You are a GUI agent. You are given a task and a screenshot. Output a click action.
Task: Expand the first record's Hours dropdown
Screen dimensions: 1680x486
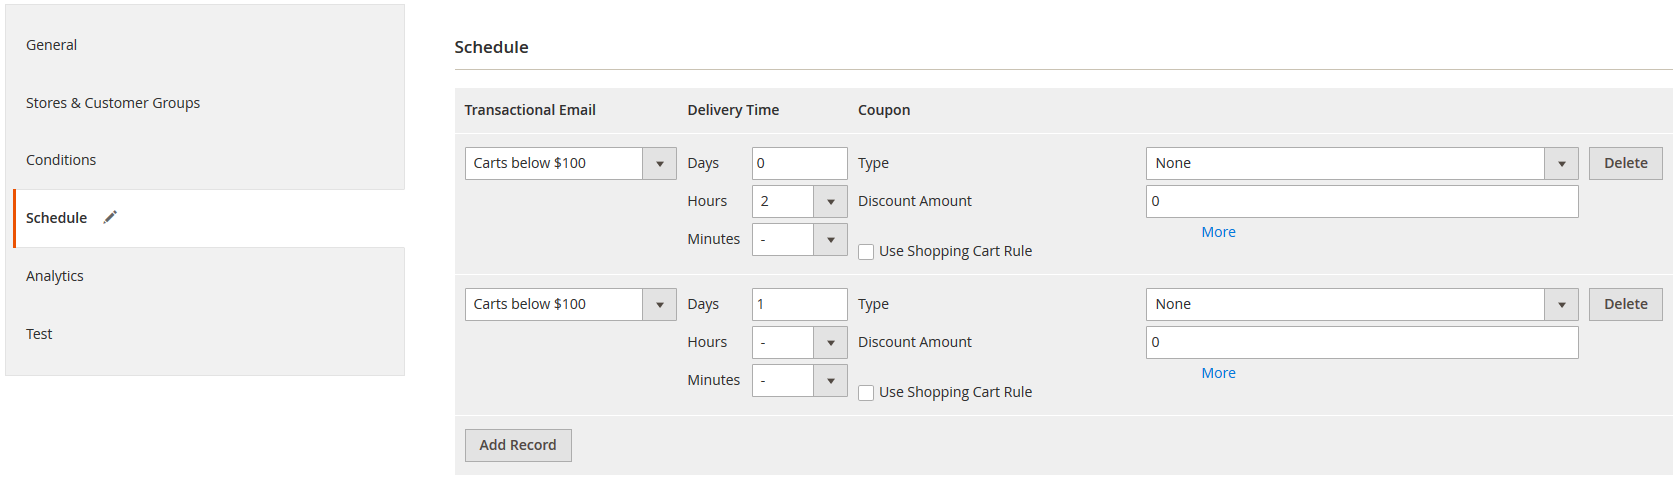tap(830, 202)
